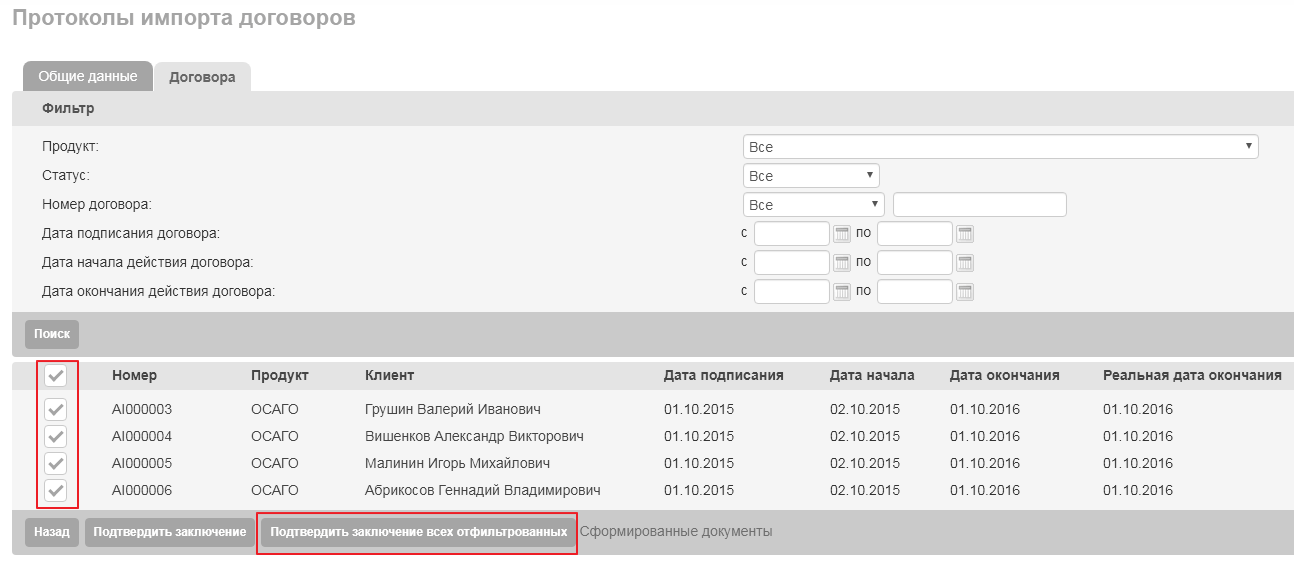Open calendar for signing date end
The image size is (1294, 561).
(965, 234)
